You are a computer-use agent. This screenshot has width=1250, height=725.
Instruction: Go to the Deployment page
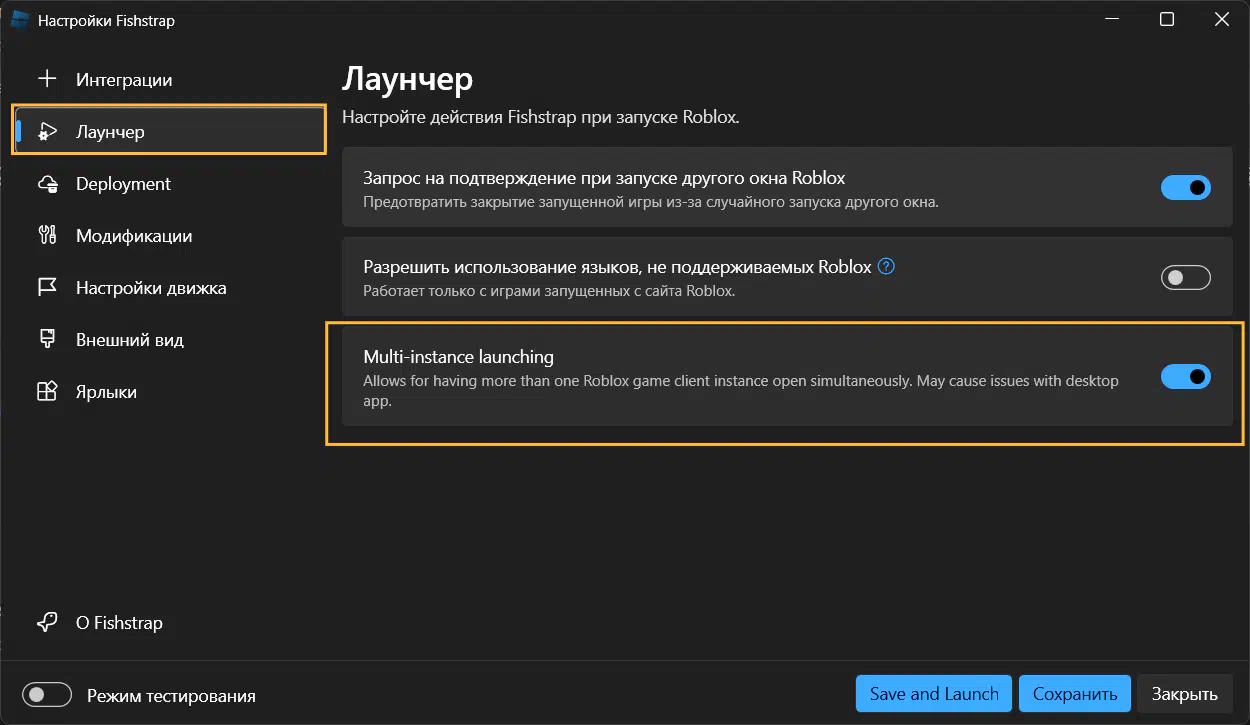click(168, 184)
